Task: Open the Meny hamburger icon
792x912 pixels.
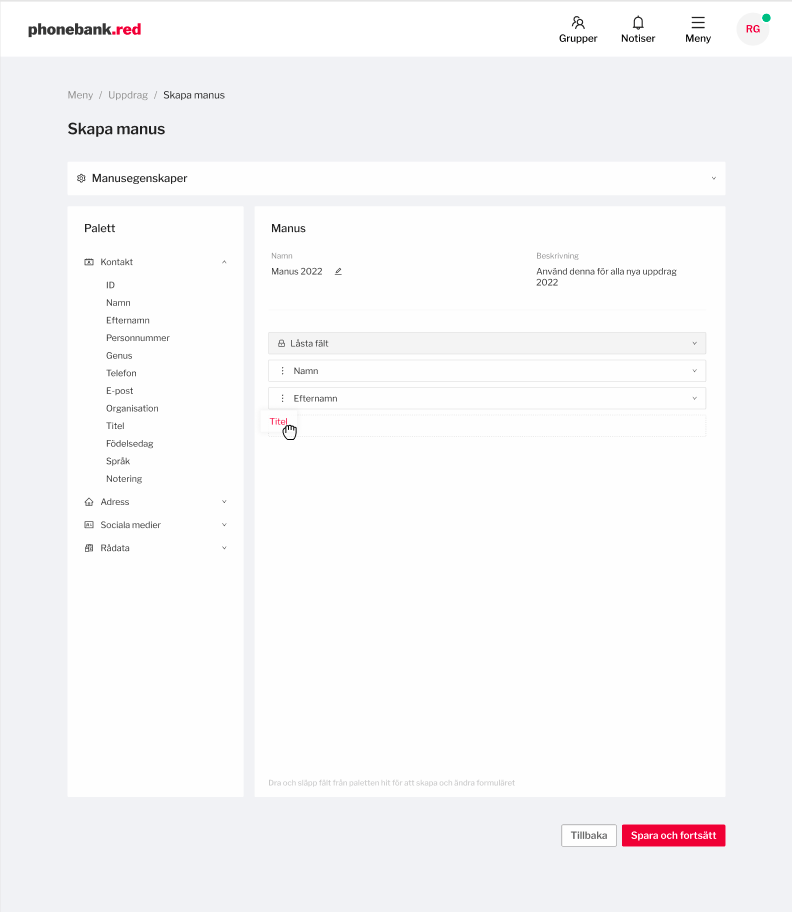Action: 698,22
